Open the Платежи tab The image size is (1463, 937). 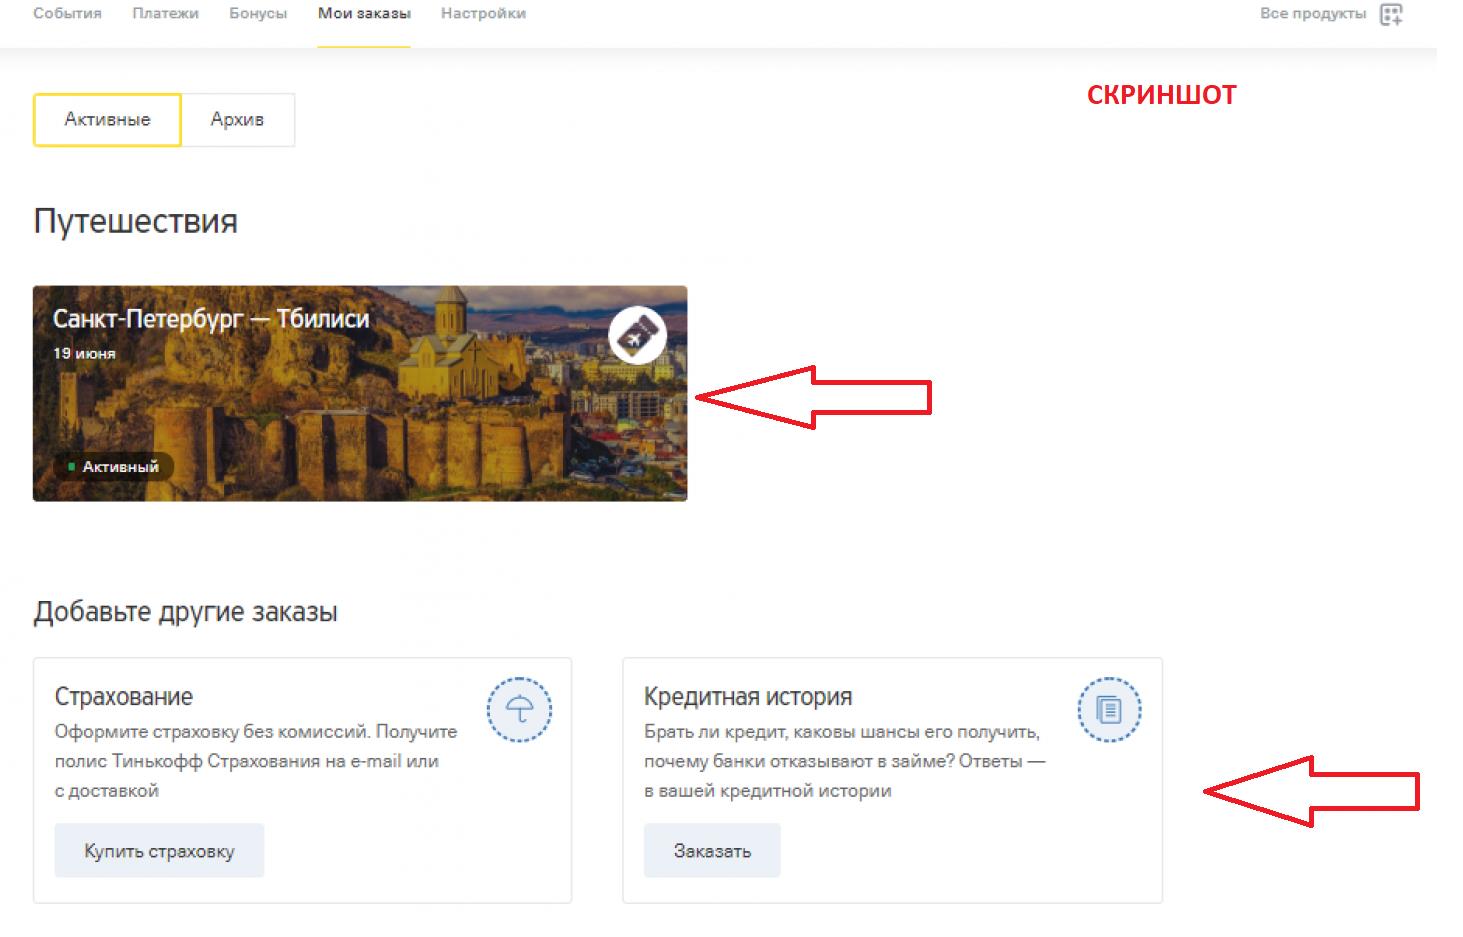click(165, 14)
